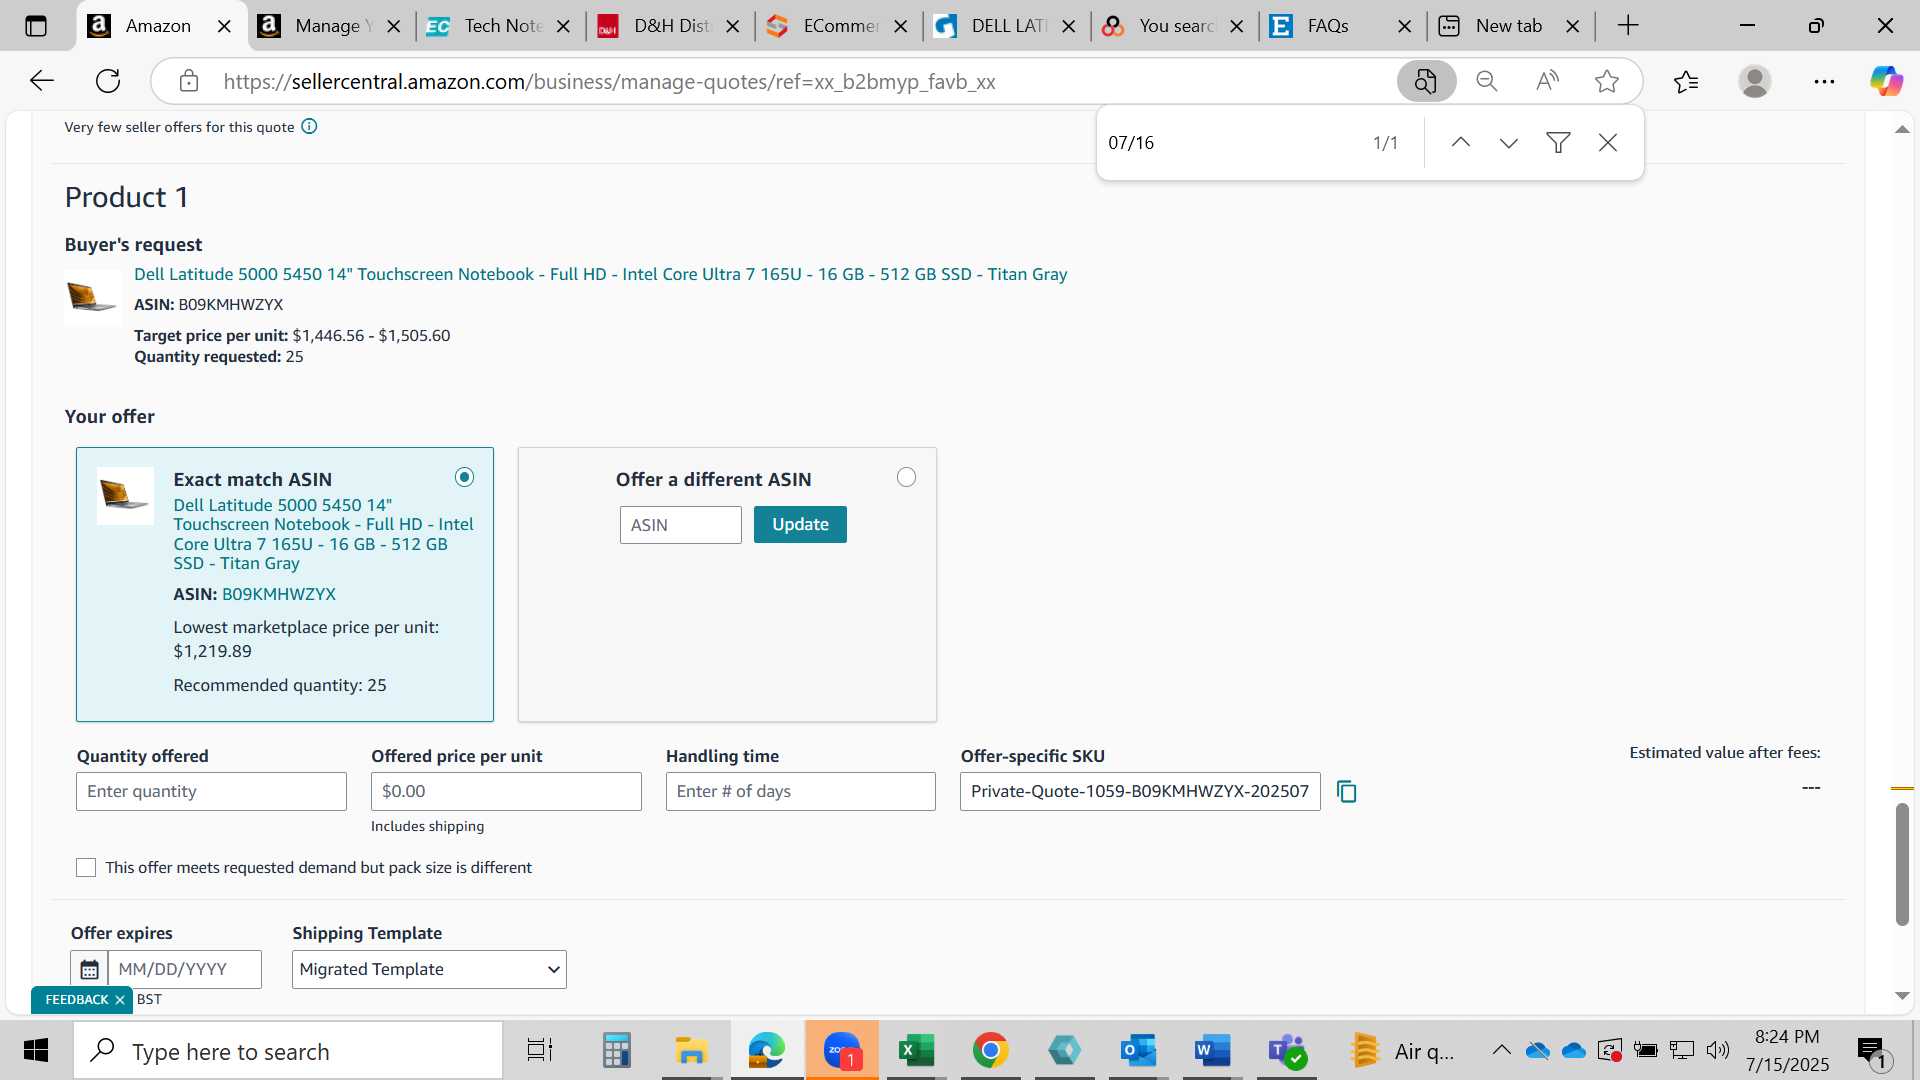Click the scroll up arrow of page

tap(1902, 130)
